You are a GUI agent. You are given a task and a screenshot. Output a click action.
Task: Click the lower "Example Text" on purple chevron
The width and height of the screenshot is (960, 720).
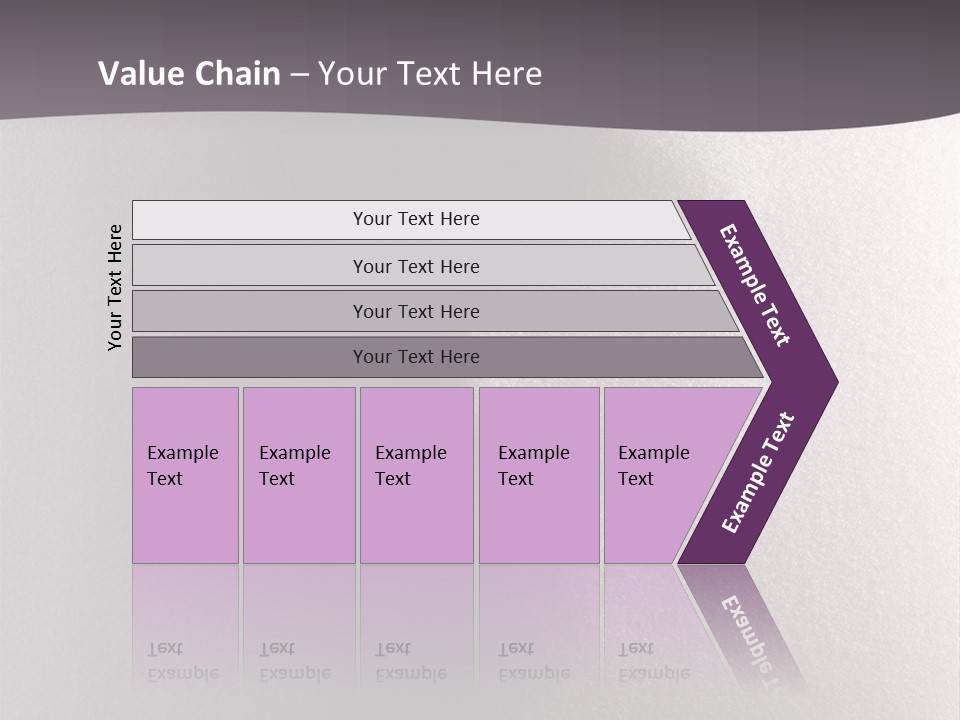(757, 473)
